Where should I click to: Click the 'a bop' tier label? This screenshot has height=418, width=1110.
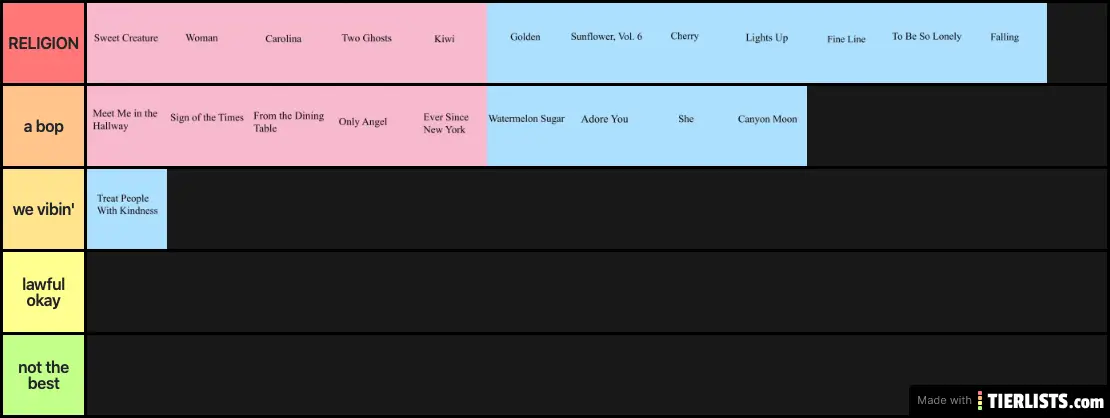click(43, 126)
